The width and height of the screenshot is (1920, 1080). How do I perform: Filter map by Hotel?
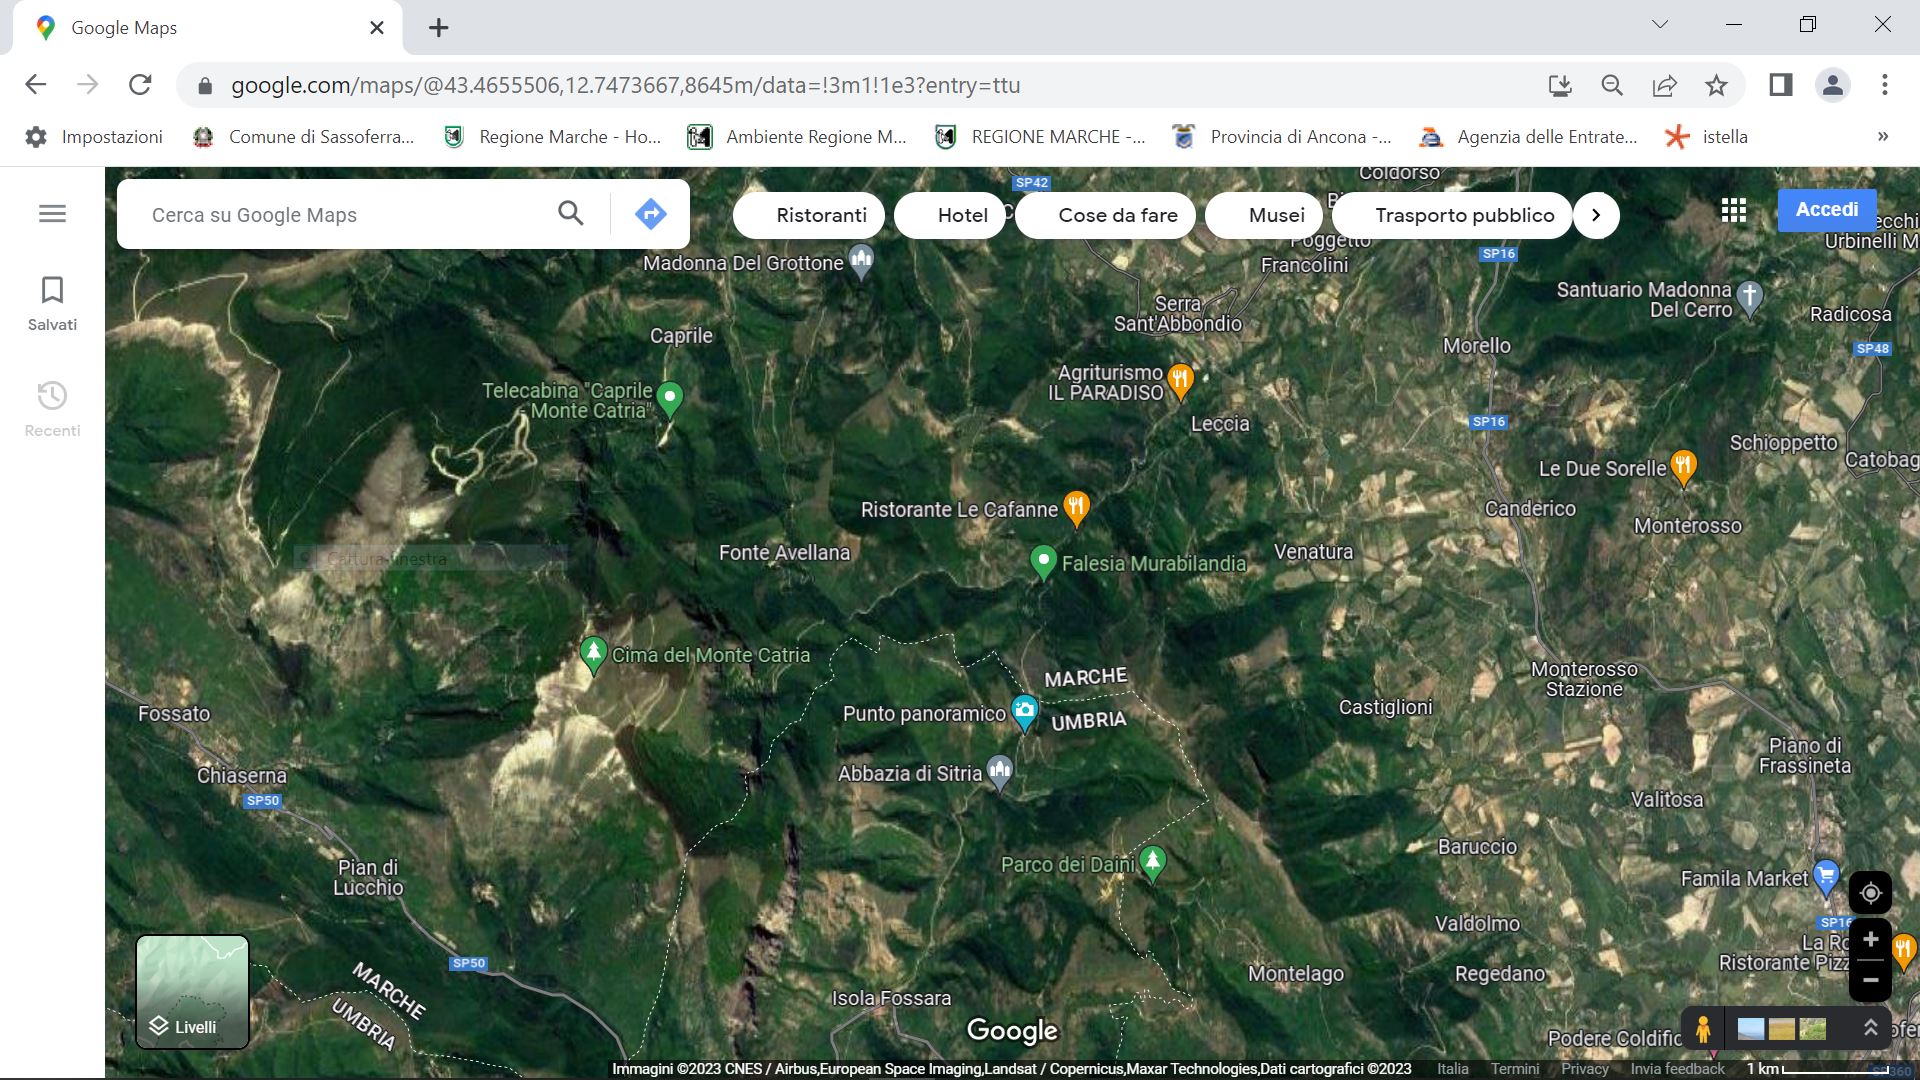[x=950, y=215]
